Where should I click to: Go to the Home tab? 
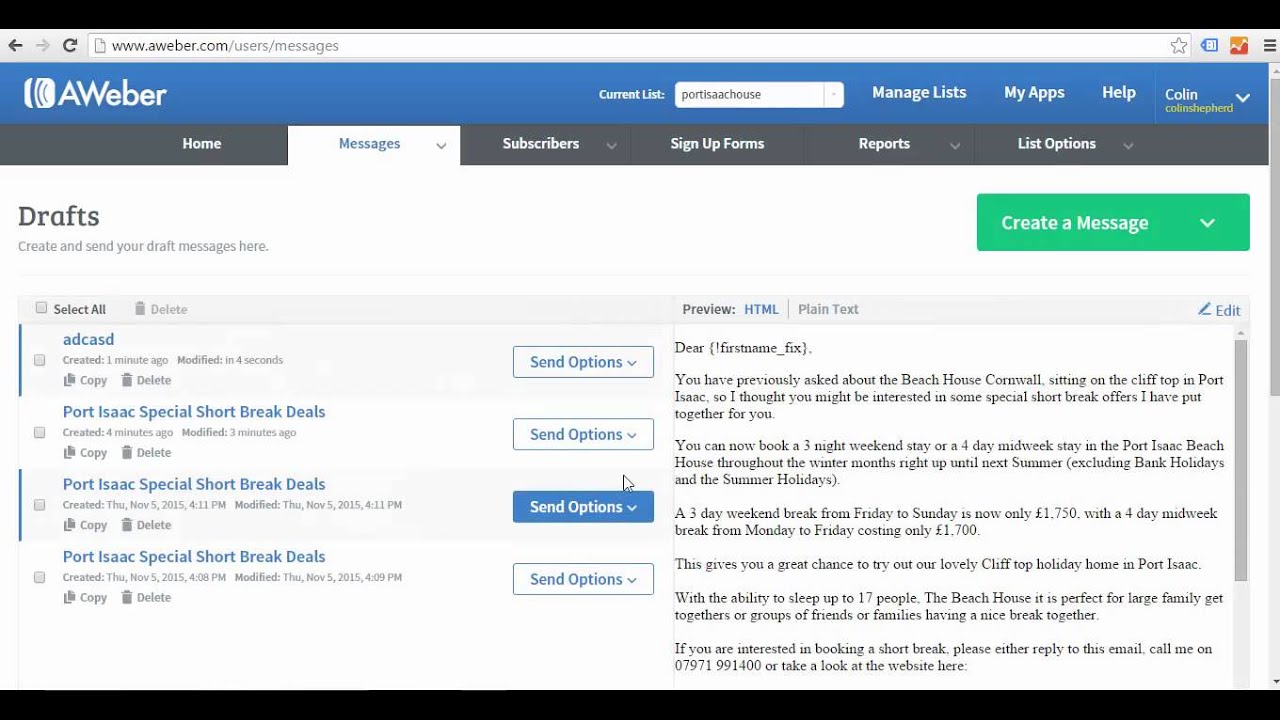(x=201, y=144)
